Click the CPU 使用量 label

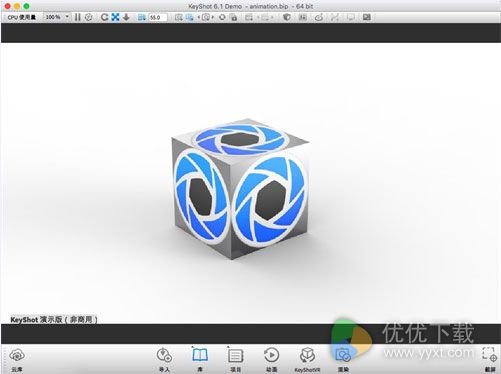(x=22, y=17)
